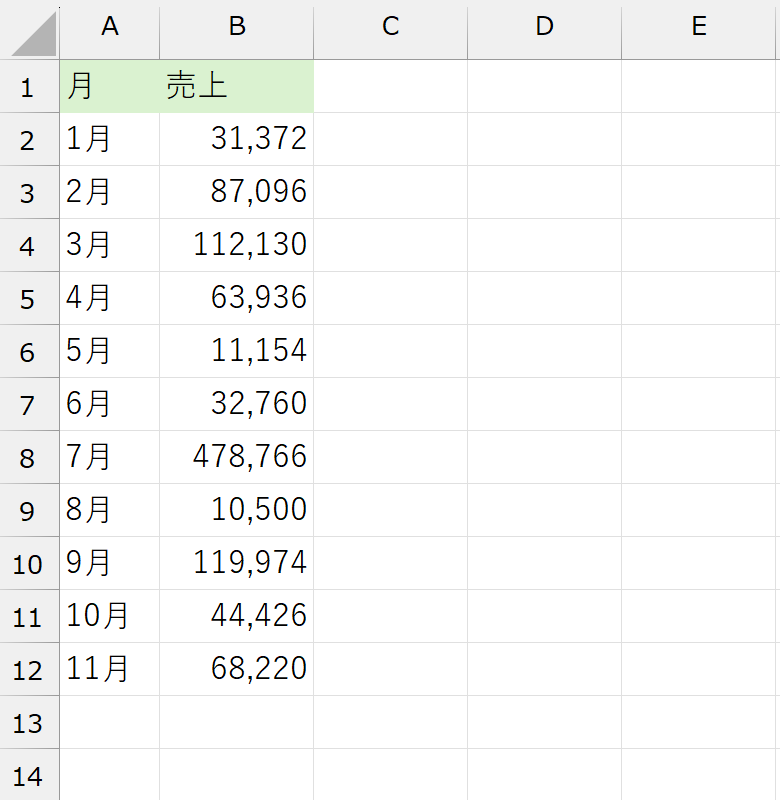Image resolution: width=780 pixels, height=800 pixels.
Task: Select column B header
Action: pyautogui.click(x=237, y=28)
